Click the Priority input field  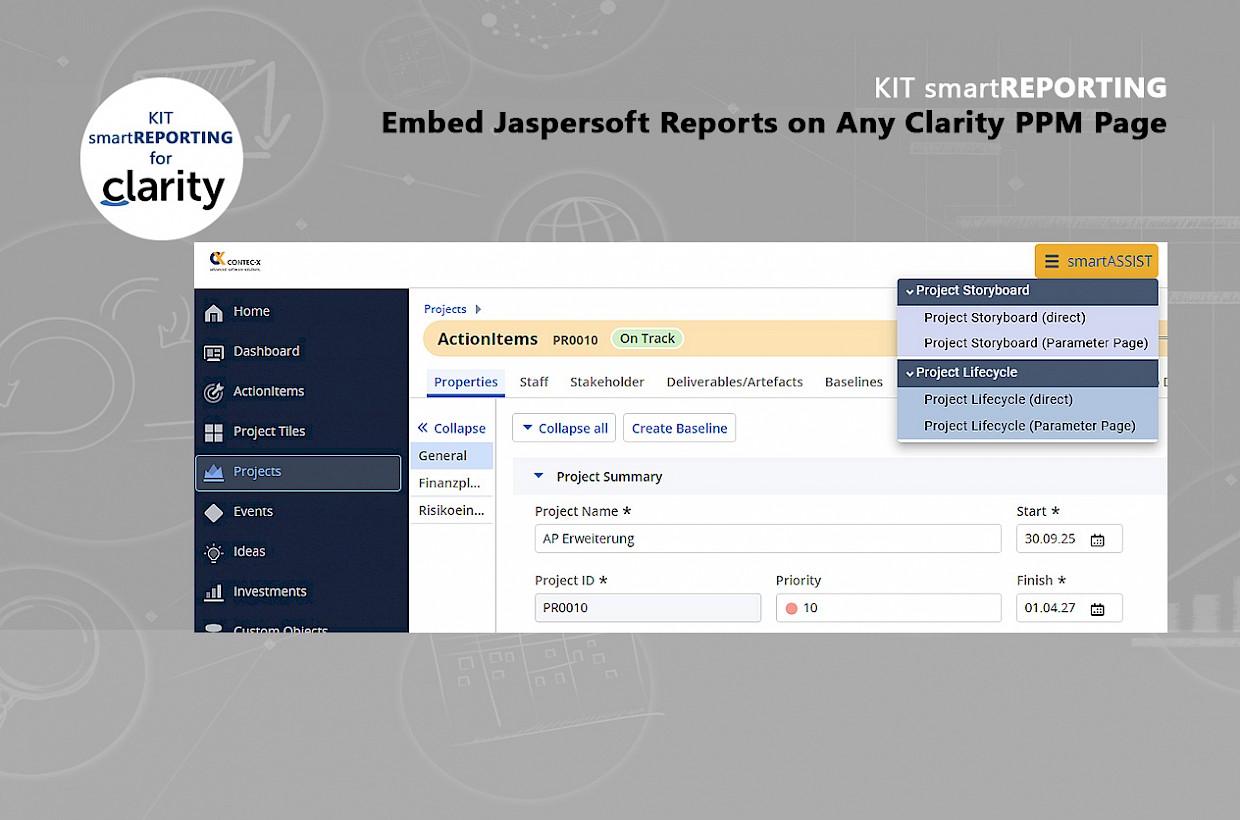coord(888,608)
